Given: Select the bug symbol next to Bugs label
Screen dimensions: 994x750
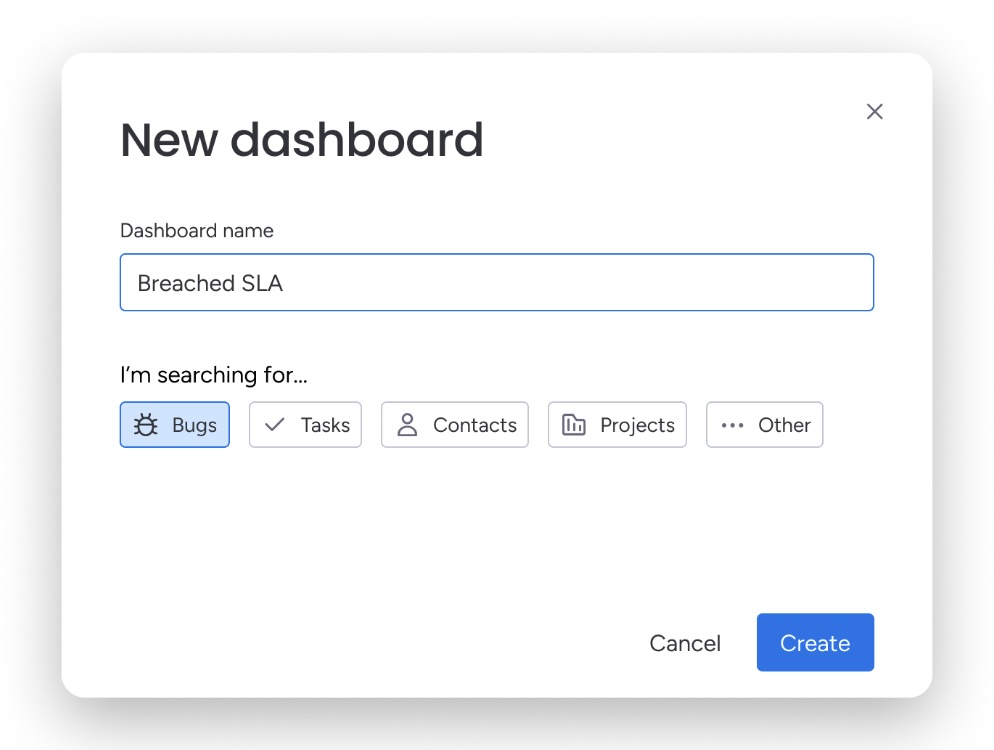Looking at the screenshot, I should [x=146, y=424].
